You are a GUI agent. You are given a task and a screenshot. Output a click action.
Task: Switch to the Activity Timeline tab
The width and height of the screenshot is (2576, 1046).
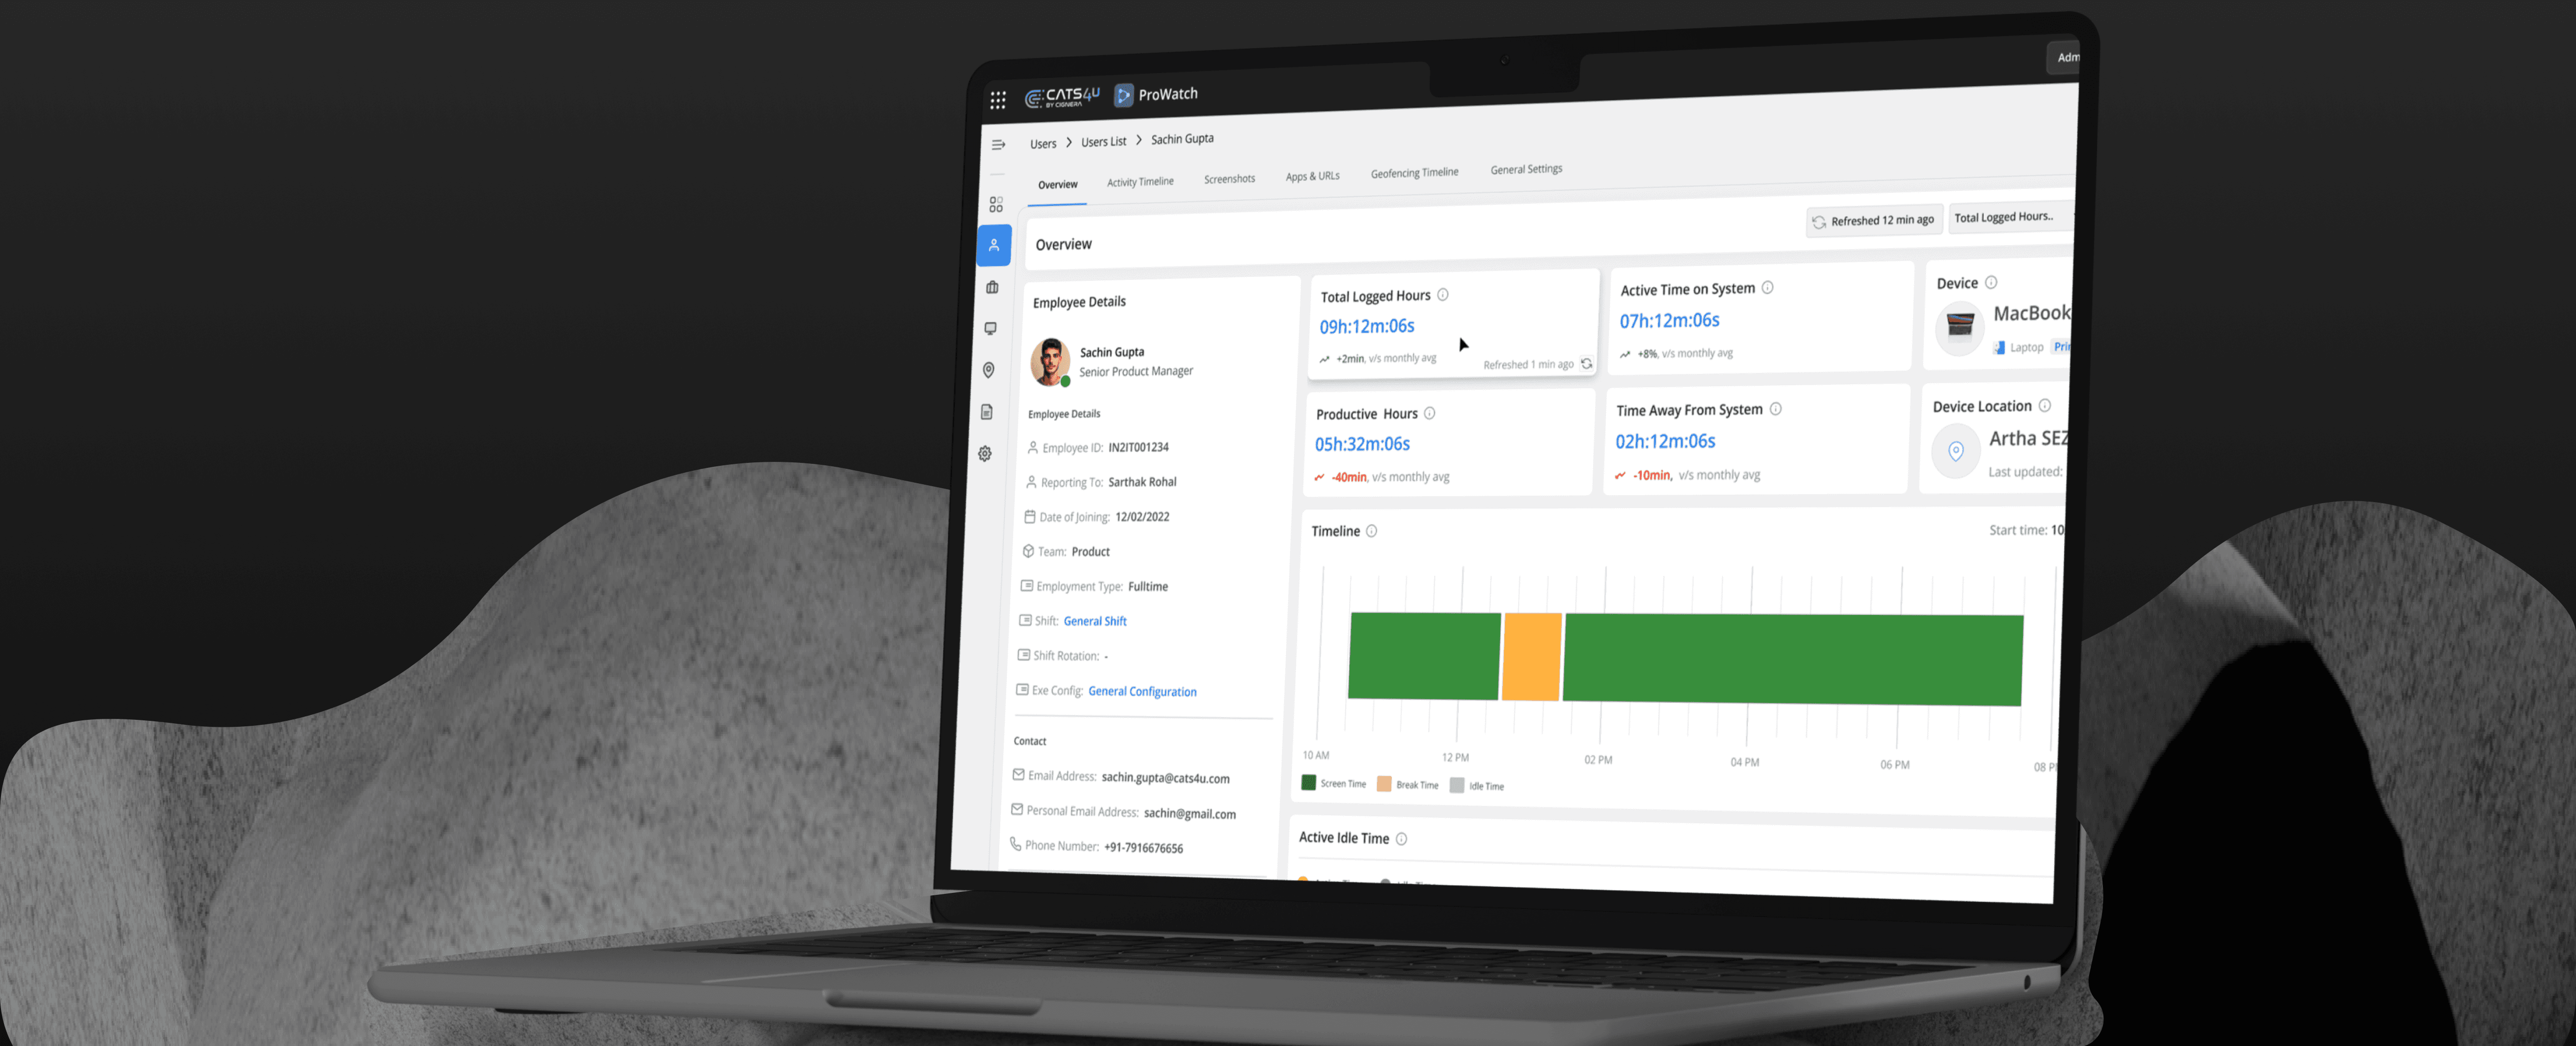click(x=1140, y=182)
